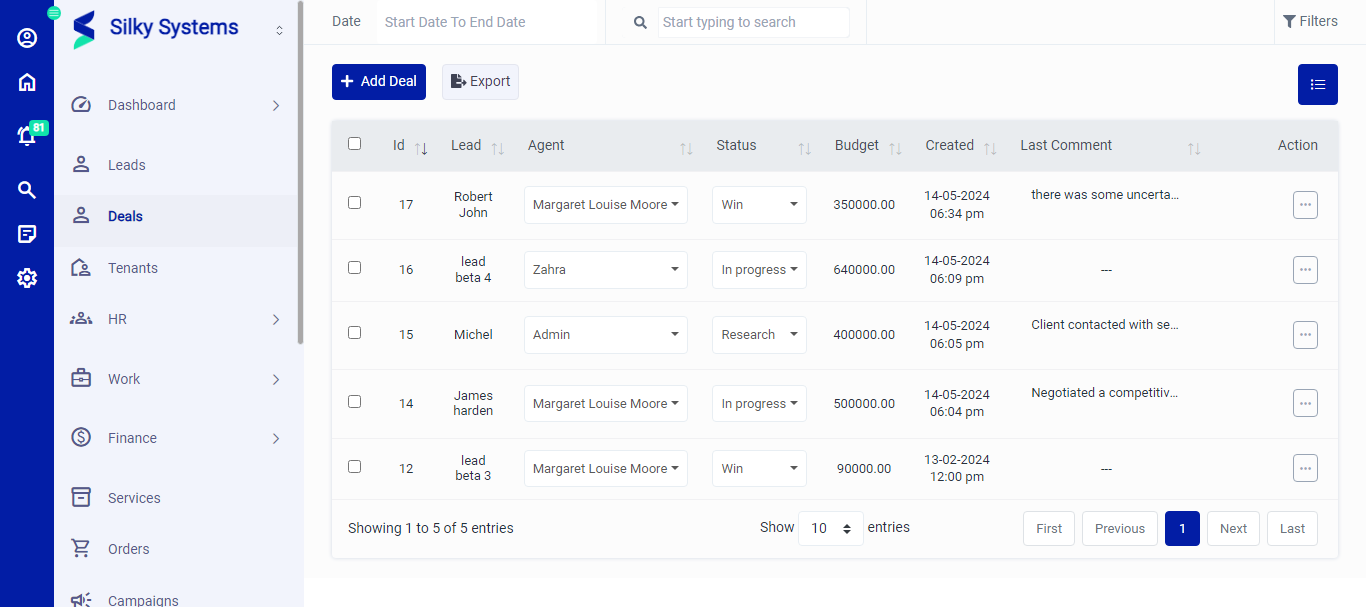
Task: Click the user profile icon in sidebar
Action: coord(27,38)
